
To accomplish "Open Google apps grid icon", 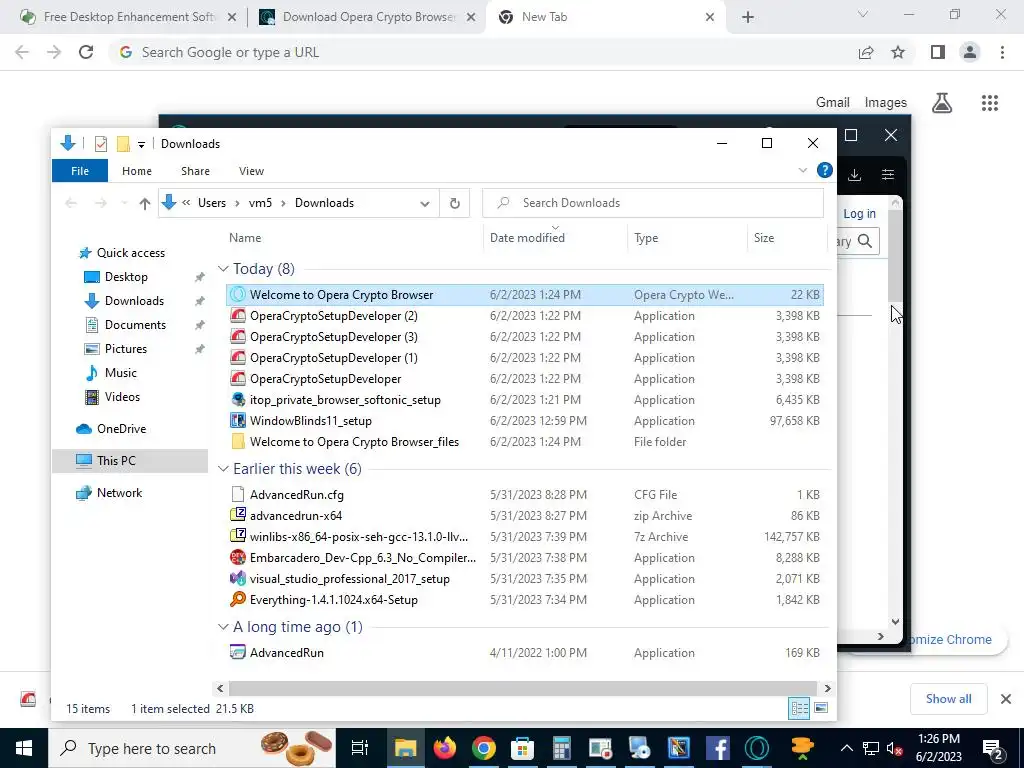I will coord(990,103).
